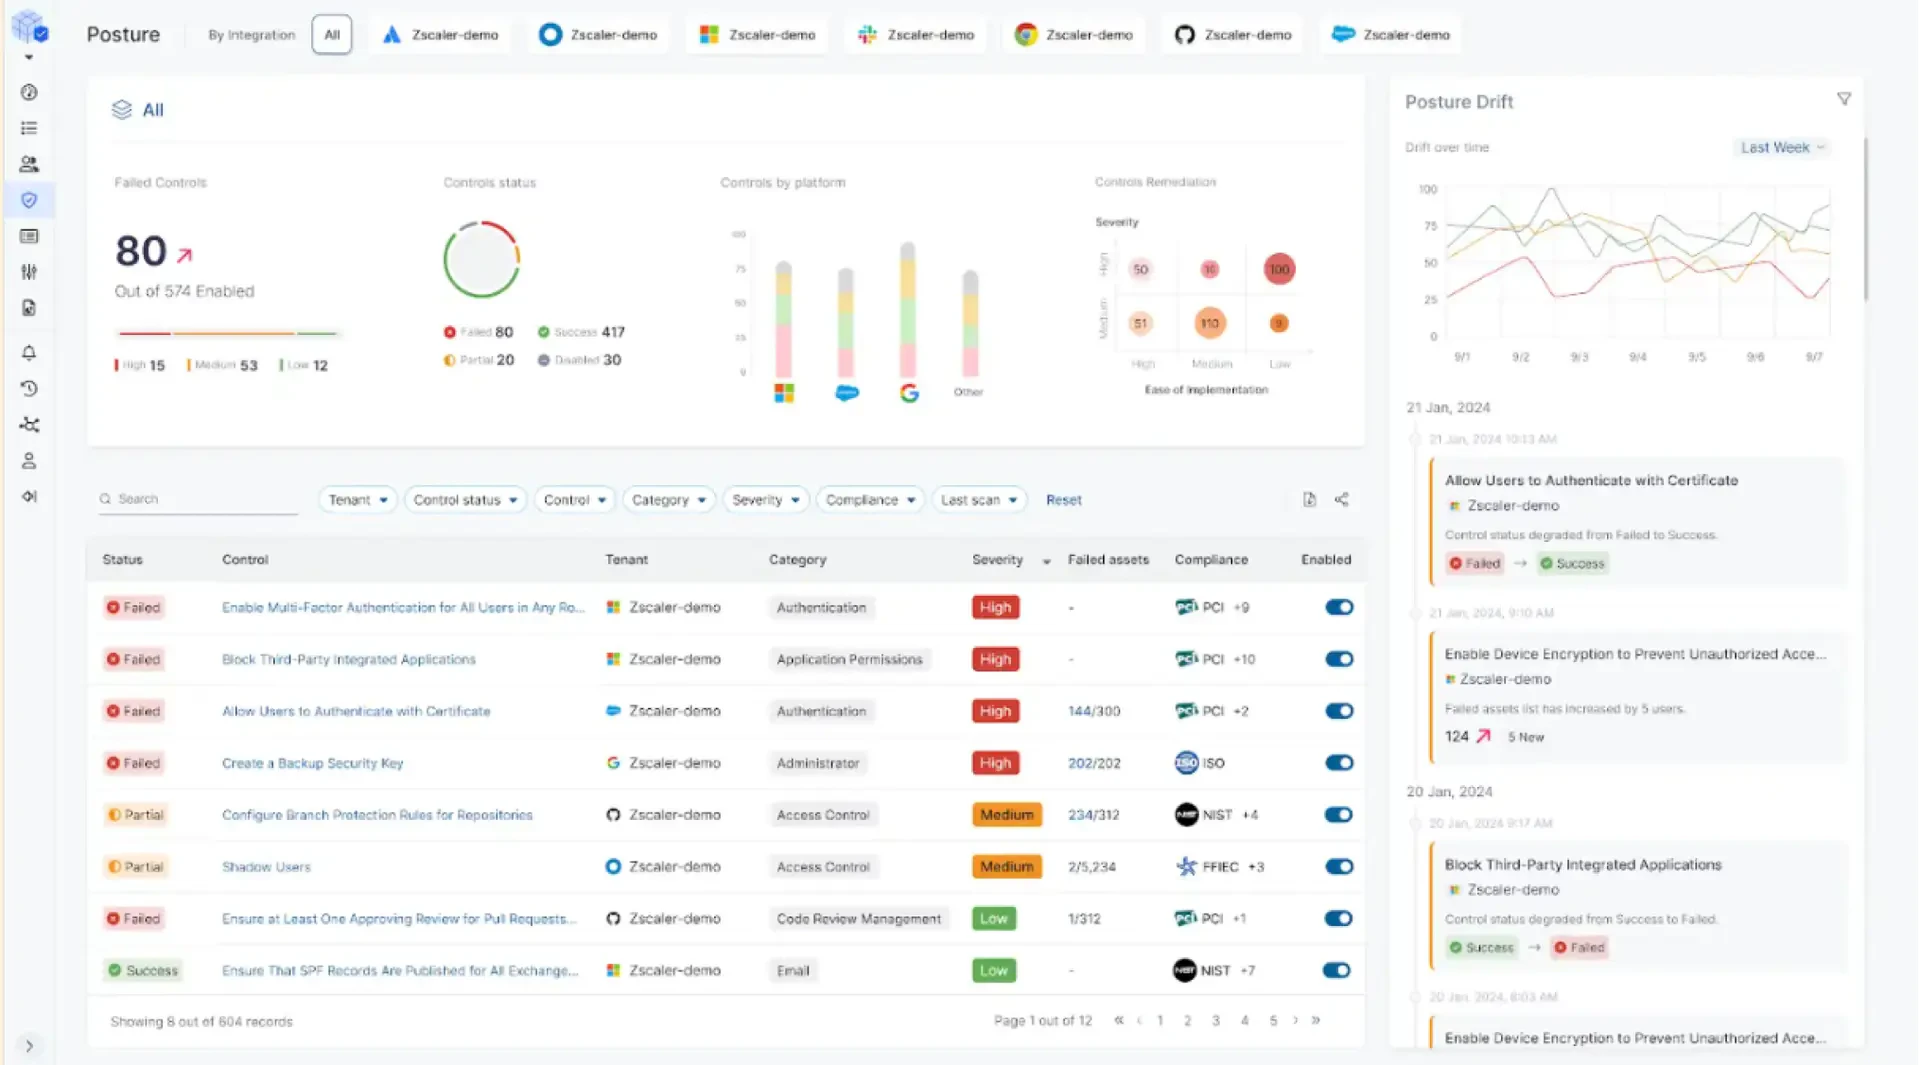Select the All integrations tab
This screenshot has height=1065, width=1920.
pyautogui.click(x=332, y=35)
